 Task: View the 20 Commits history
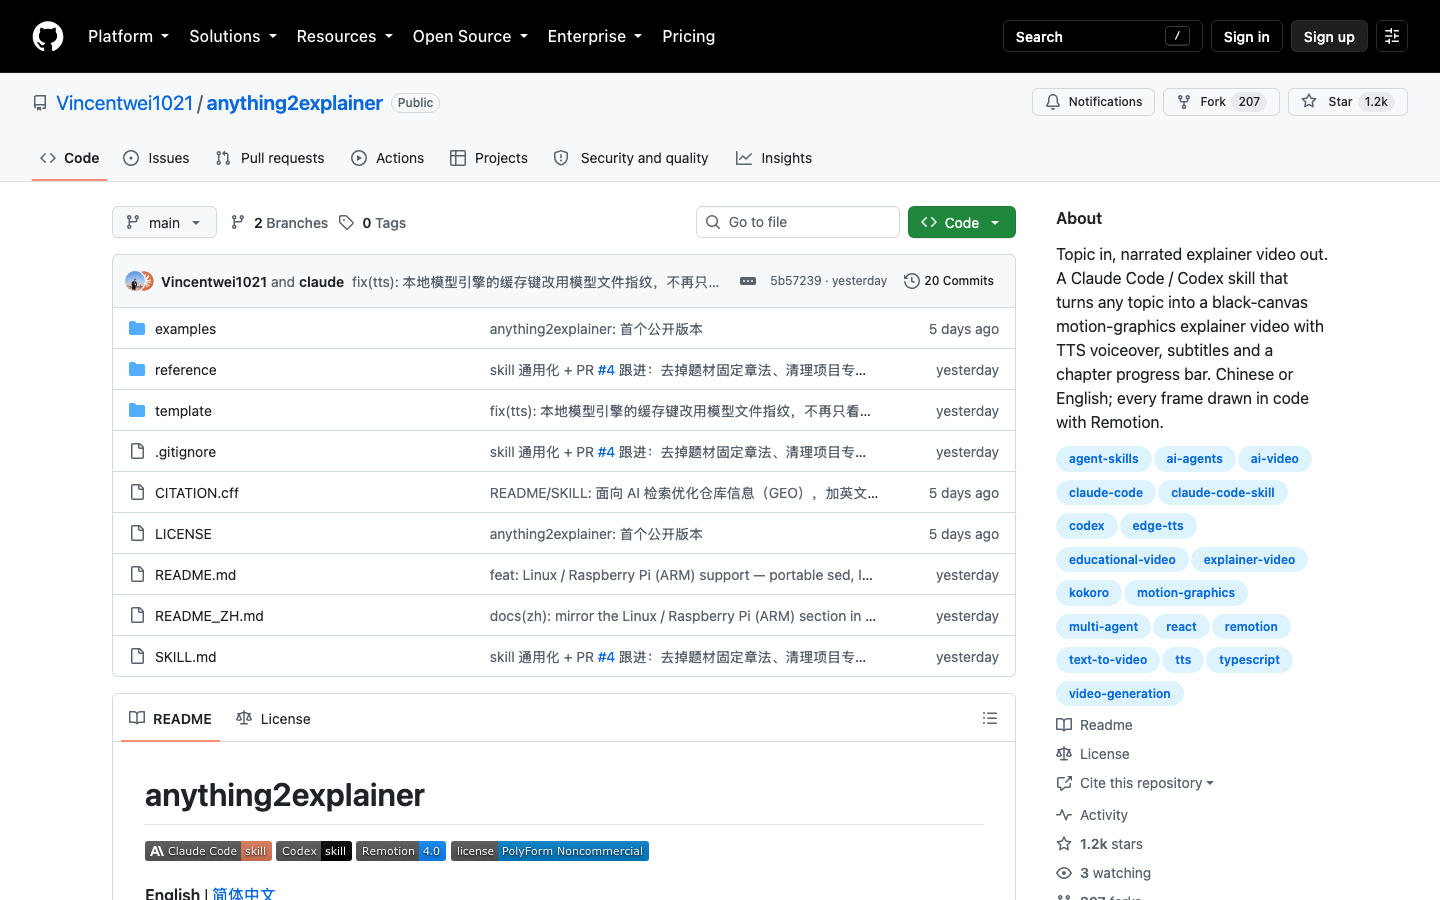[949, 281]
